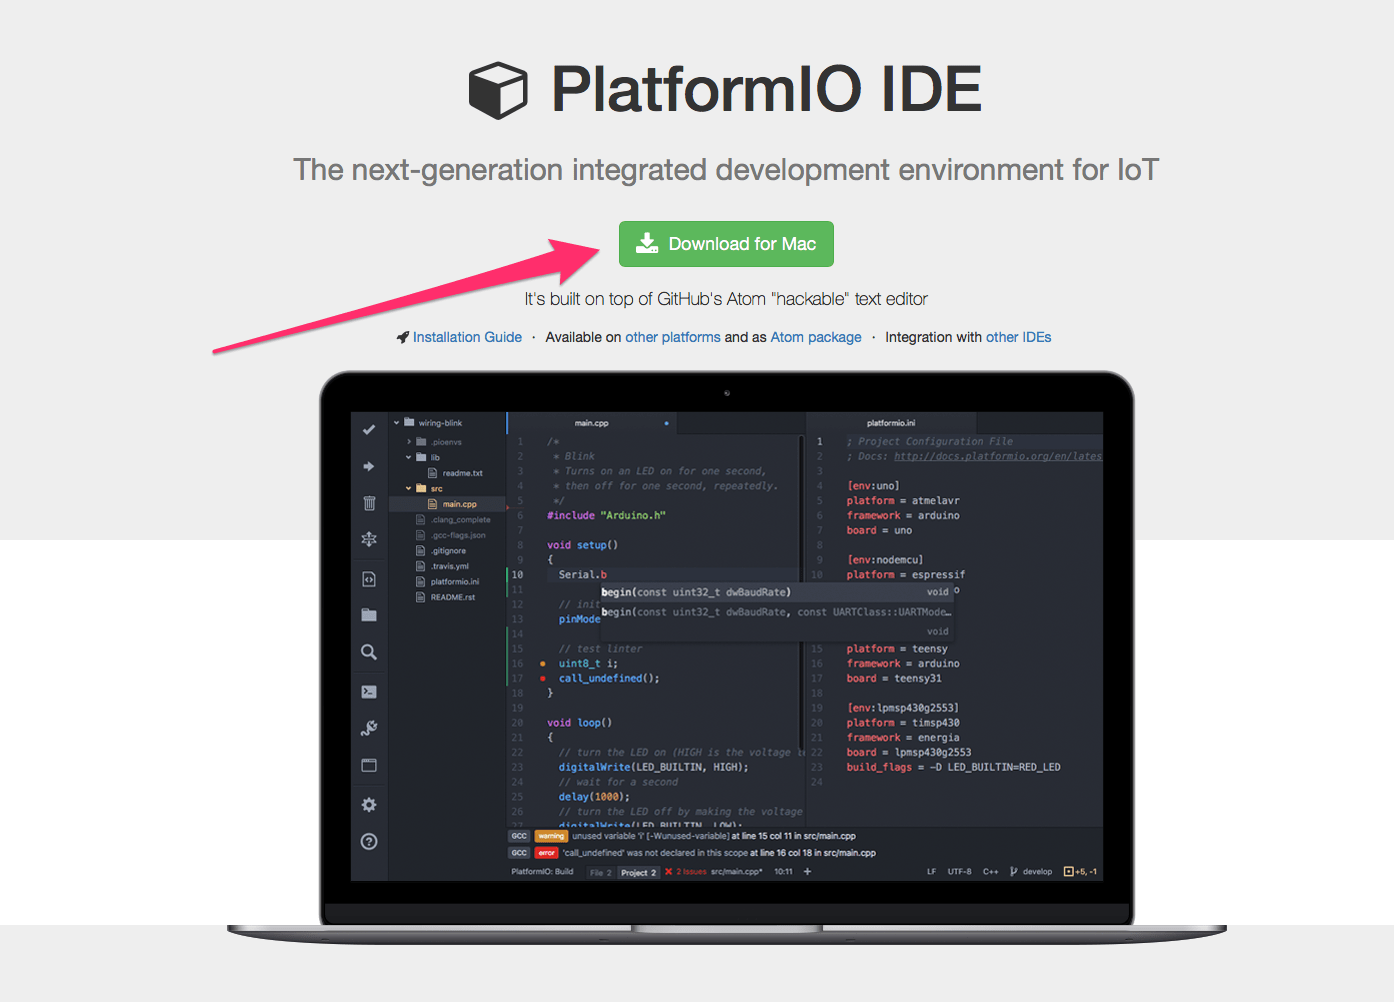
Task: Toggle the 2 Issues error list
Action: 684,871
